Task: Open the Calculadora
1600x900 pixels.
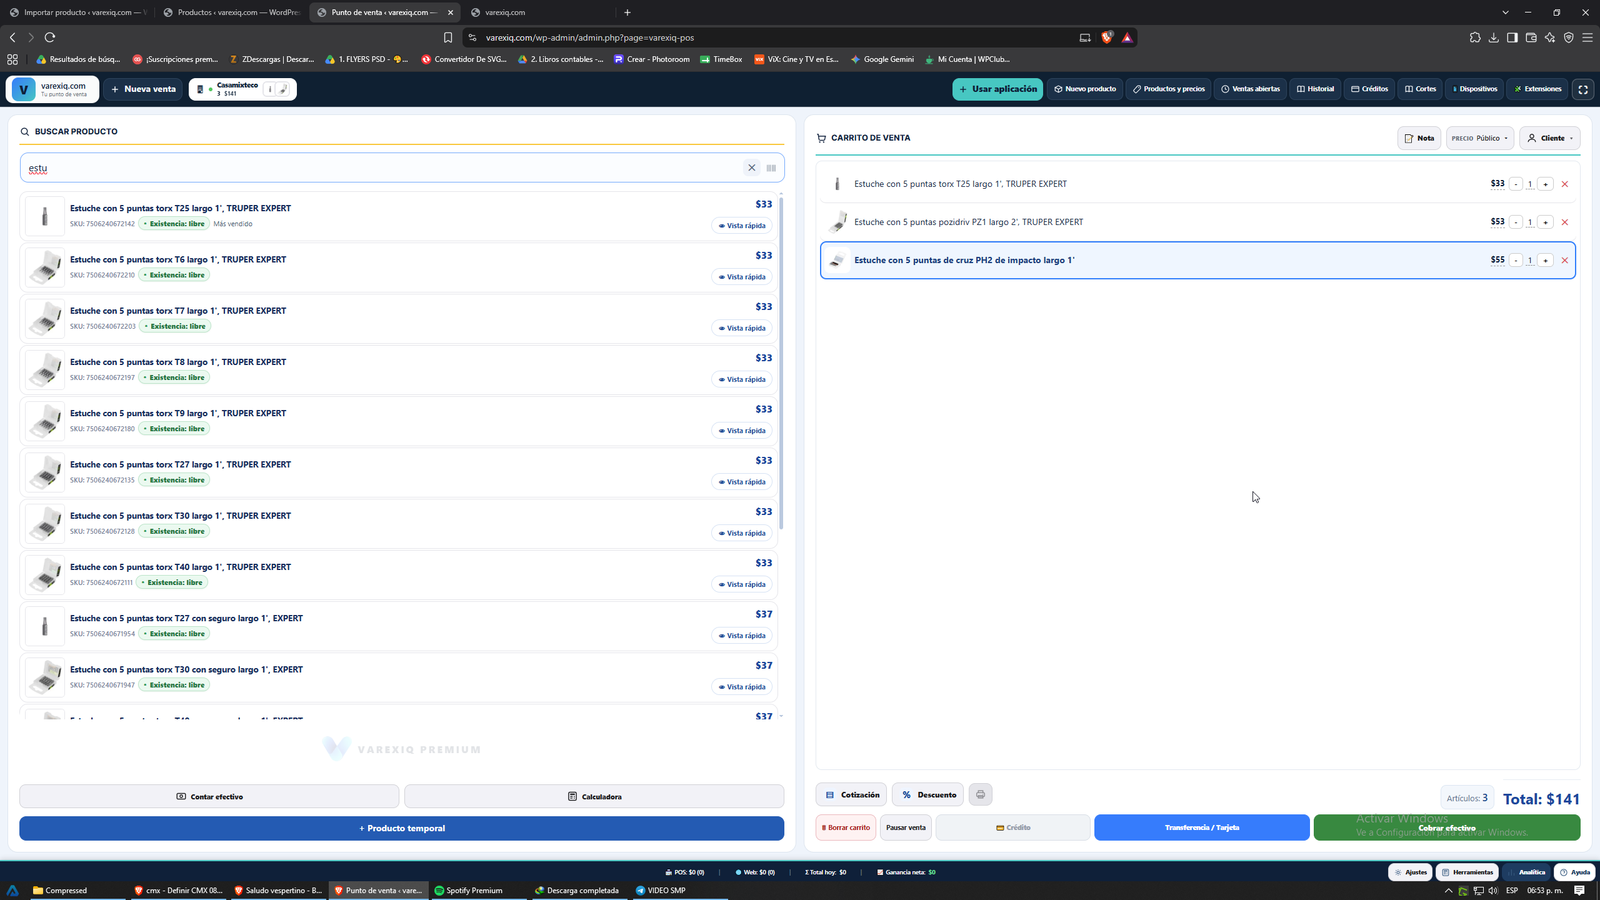Action: (594, 797)
